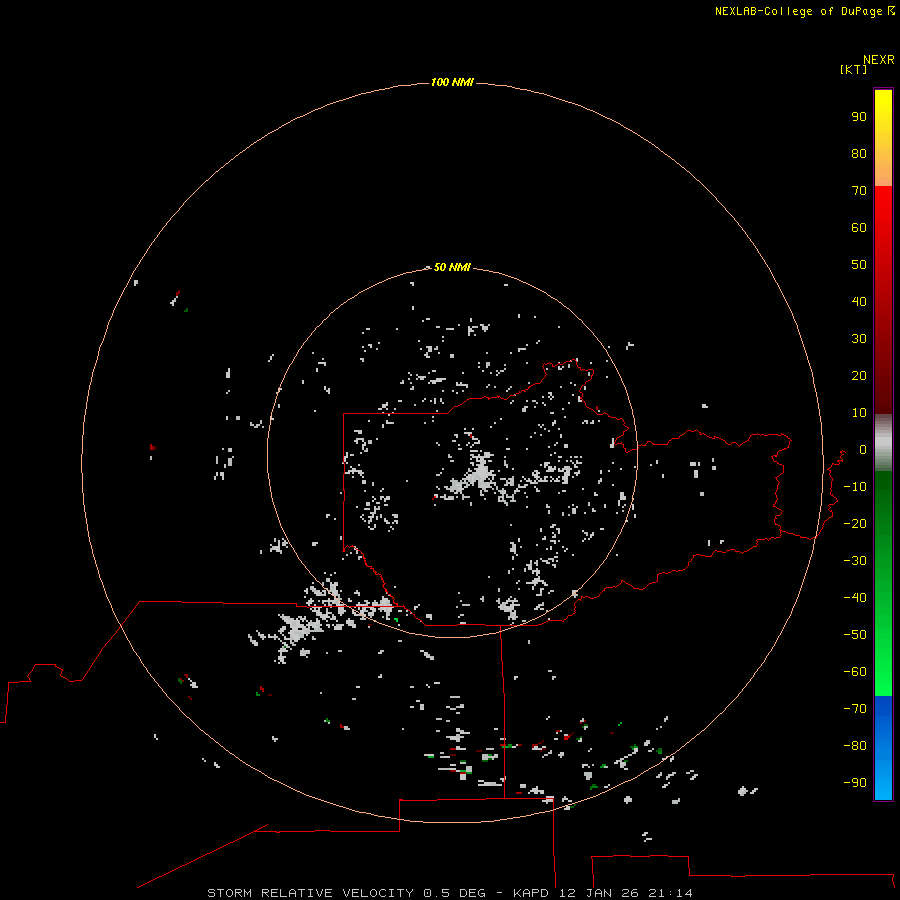Select the NEXR label above the color scale

click(879, 60)
